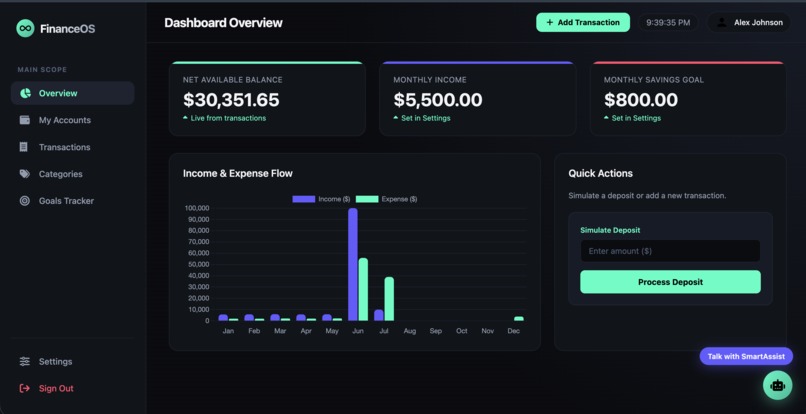Click the $30,351.65 balance value
Screen dimensions: 806x414
[x=231, y=100]
